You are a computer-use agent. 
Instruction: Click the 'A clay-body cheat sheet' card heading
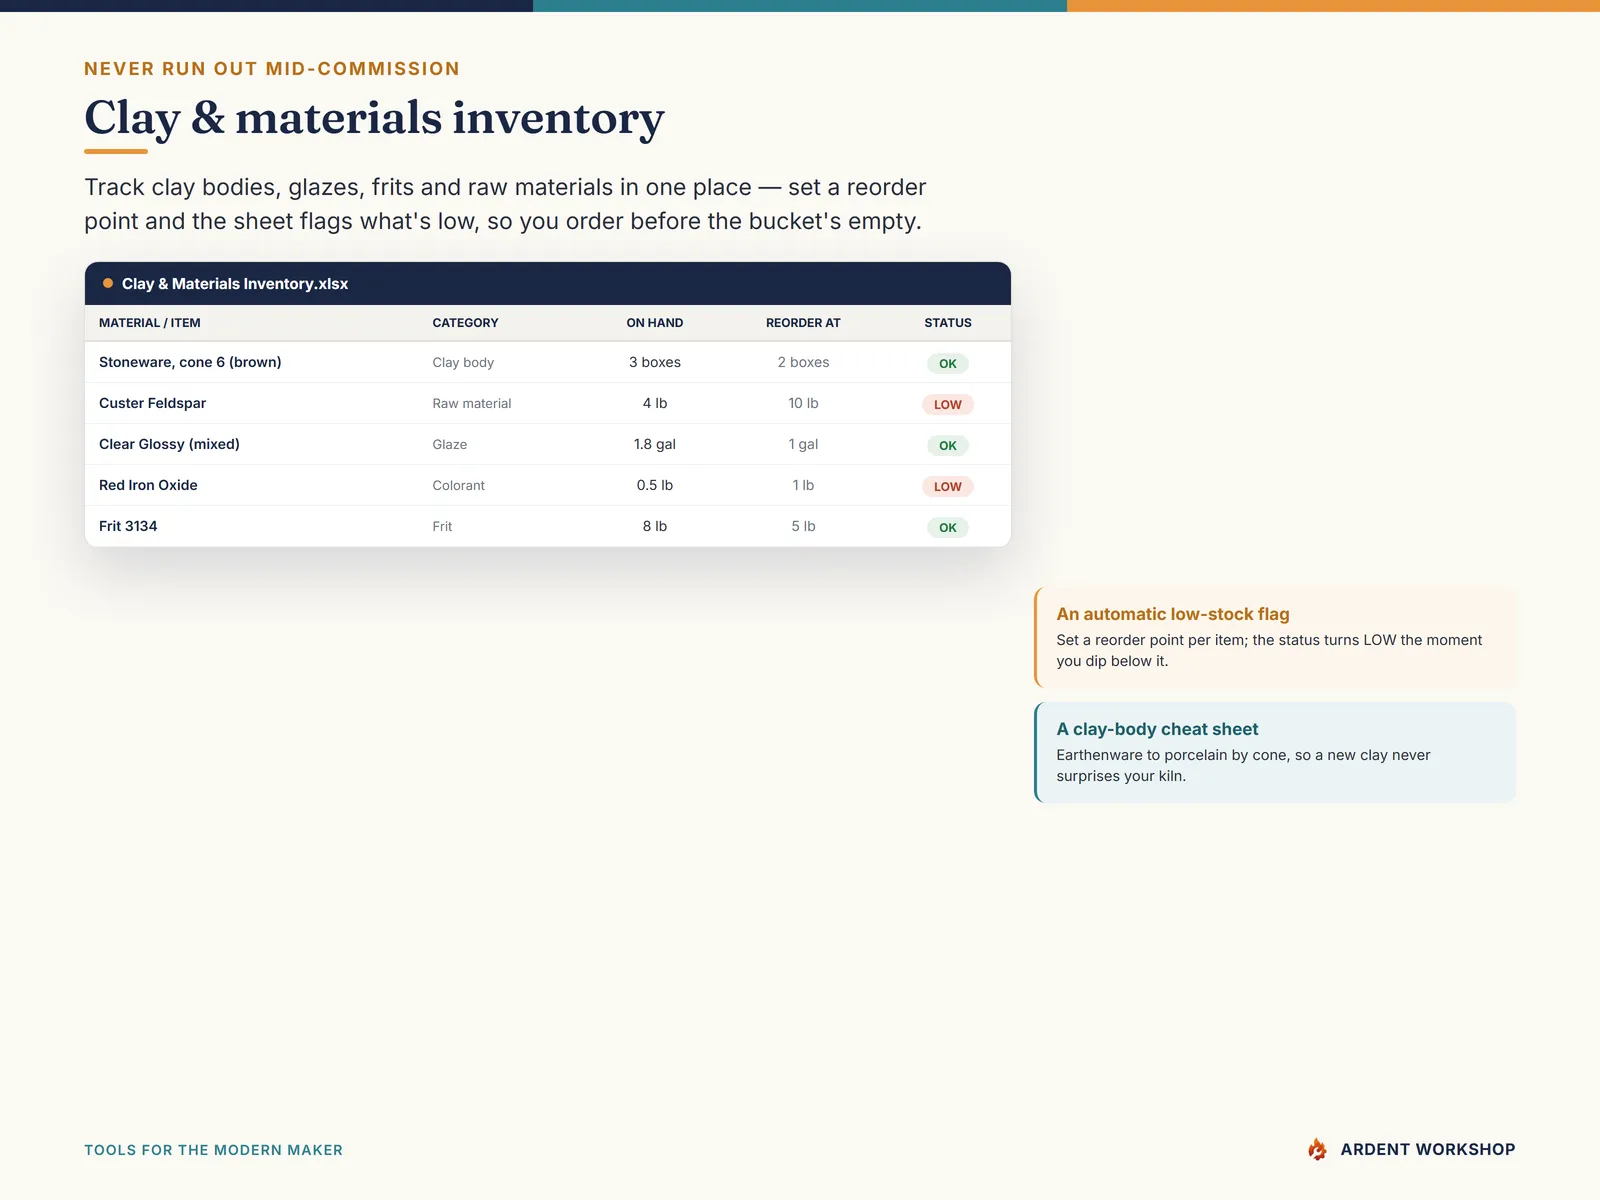pyautogui.click(x=1157, y=729)
